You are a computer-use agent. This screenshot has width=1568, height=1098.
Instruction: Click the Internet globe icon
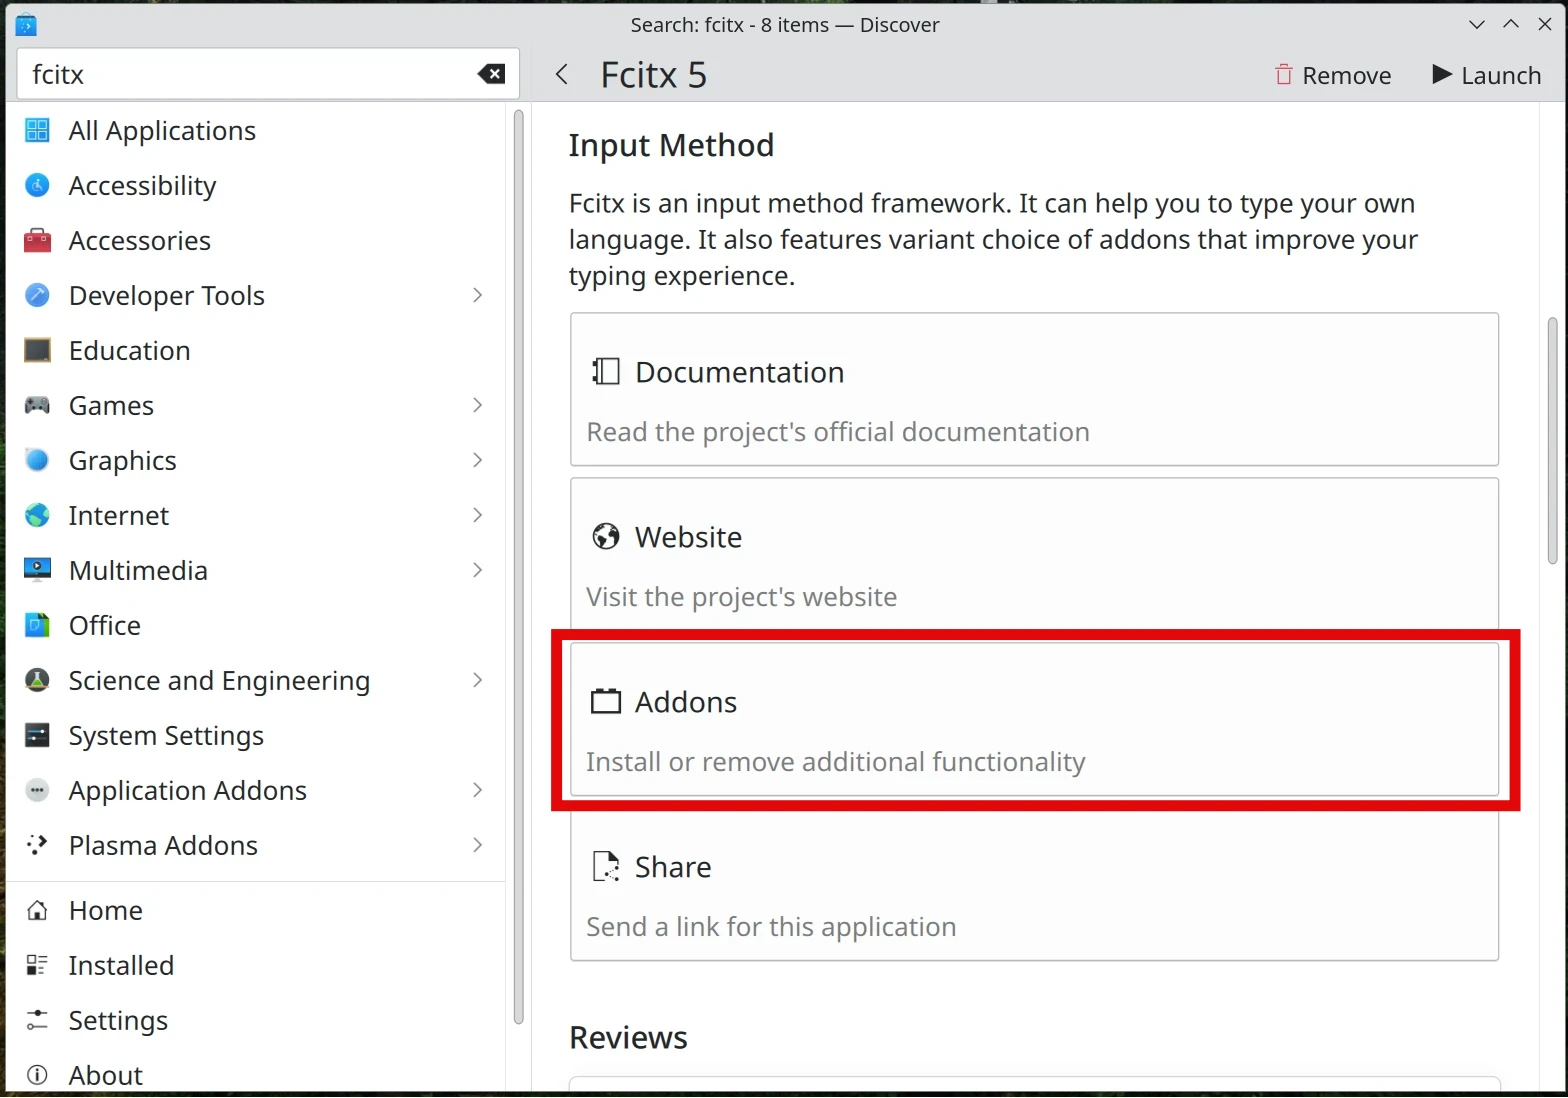(x=37, y=515)
